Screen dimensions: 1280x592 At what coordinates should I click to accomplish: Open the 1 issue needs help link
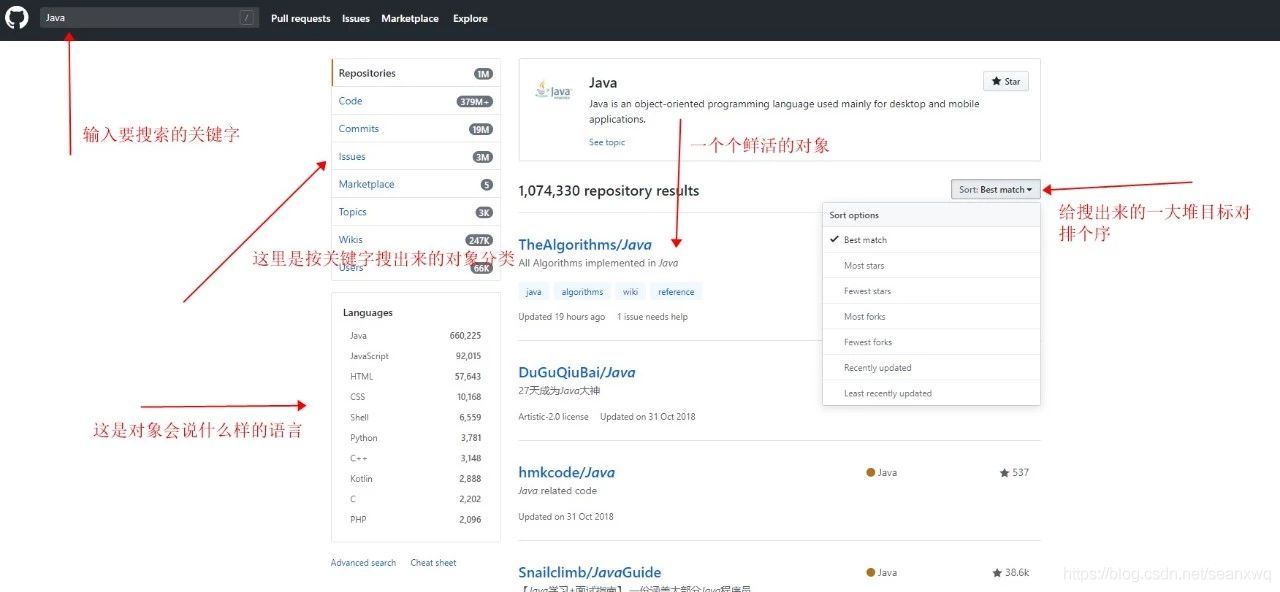coord(652,317)
